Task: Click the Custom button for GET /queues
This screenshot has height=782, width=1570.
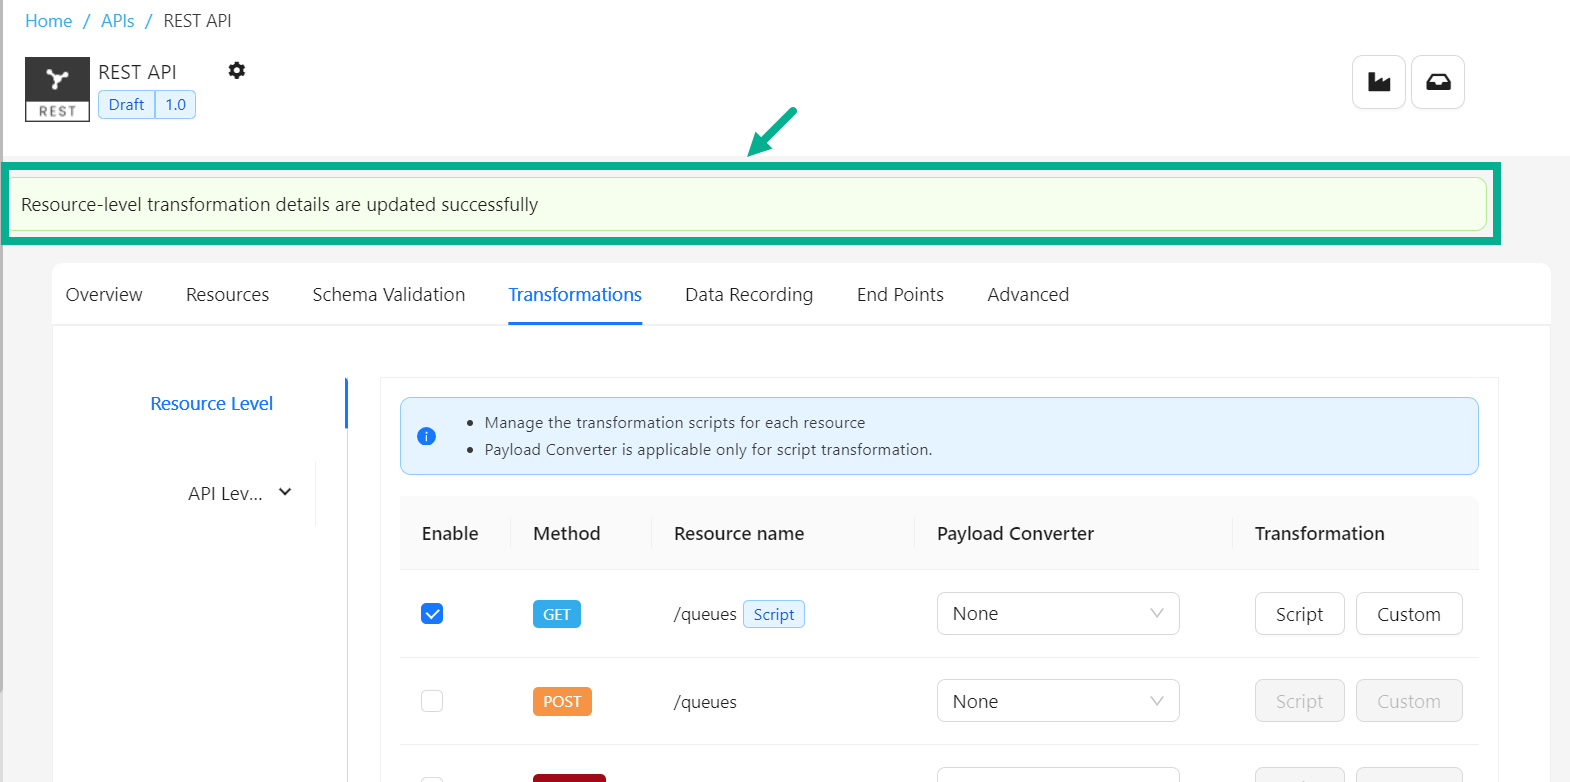Action: [1408, 614]
